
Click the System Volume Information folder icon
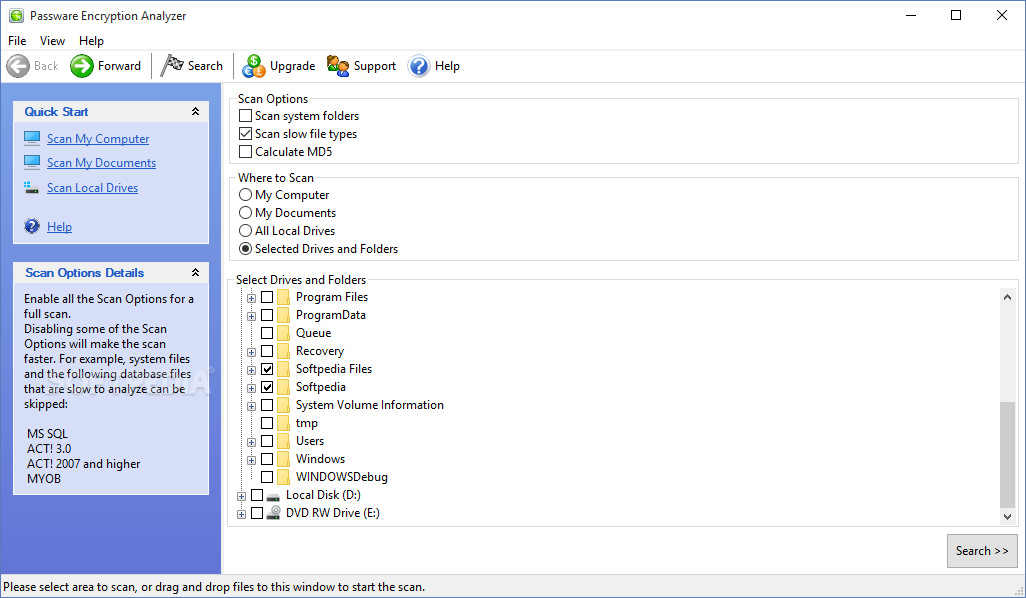[x=283, y=405]
